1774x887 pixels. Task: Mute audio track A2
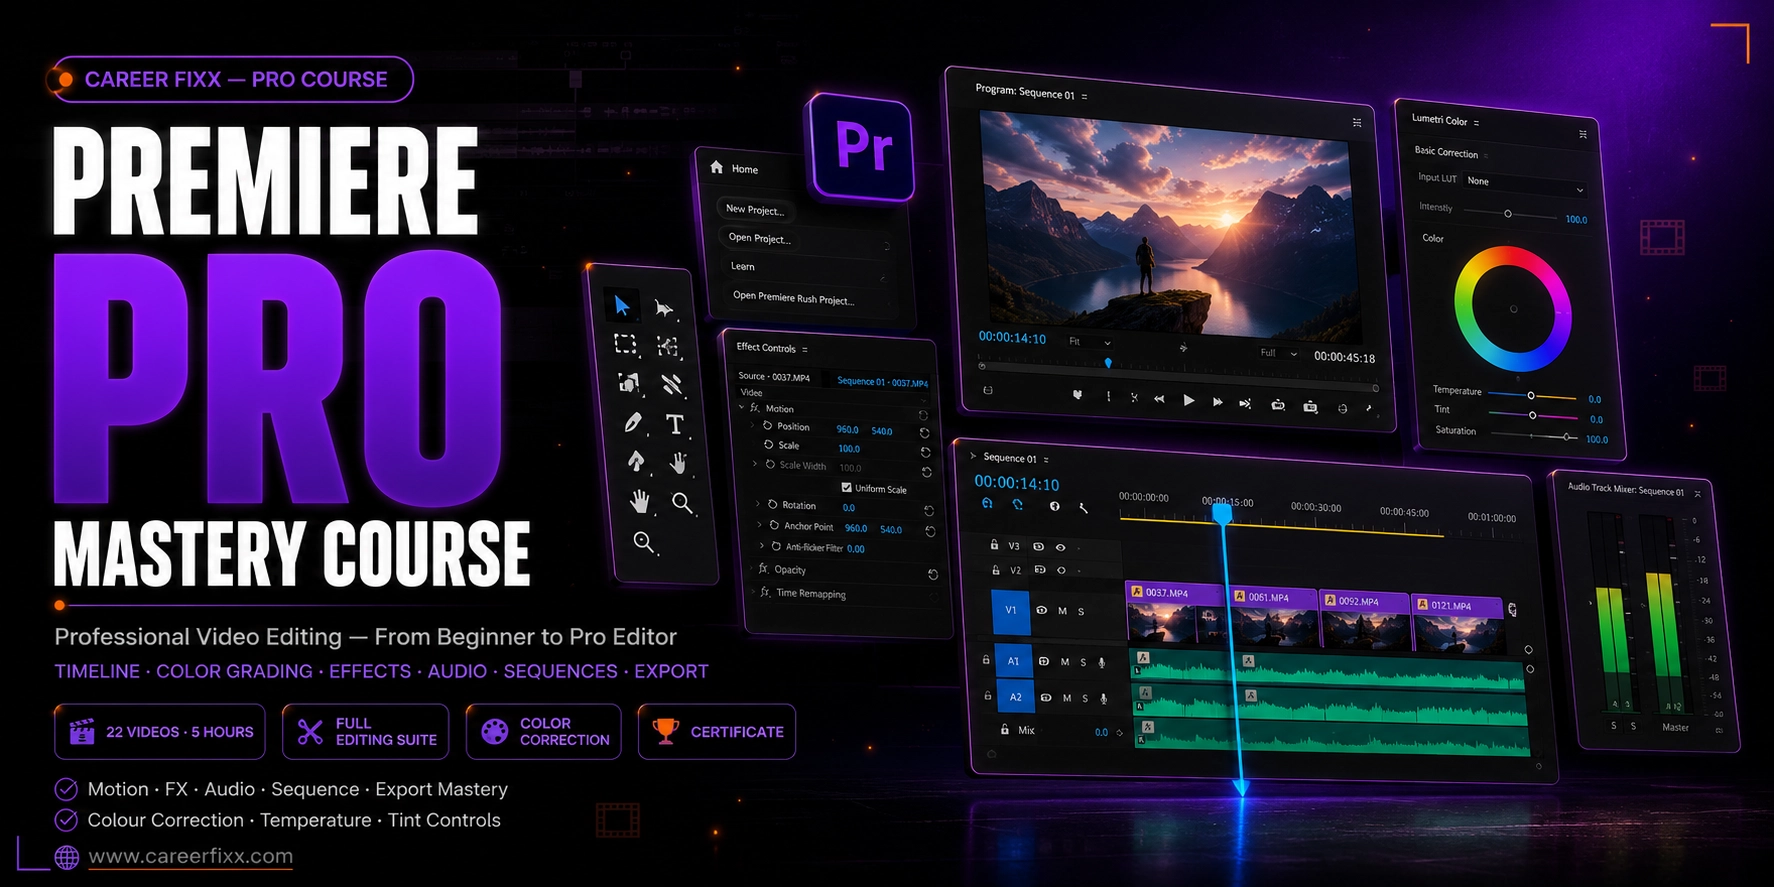tap(1067, 698)
